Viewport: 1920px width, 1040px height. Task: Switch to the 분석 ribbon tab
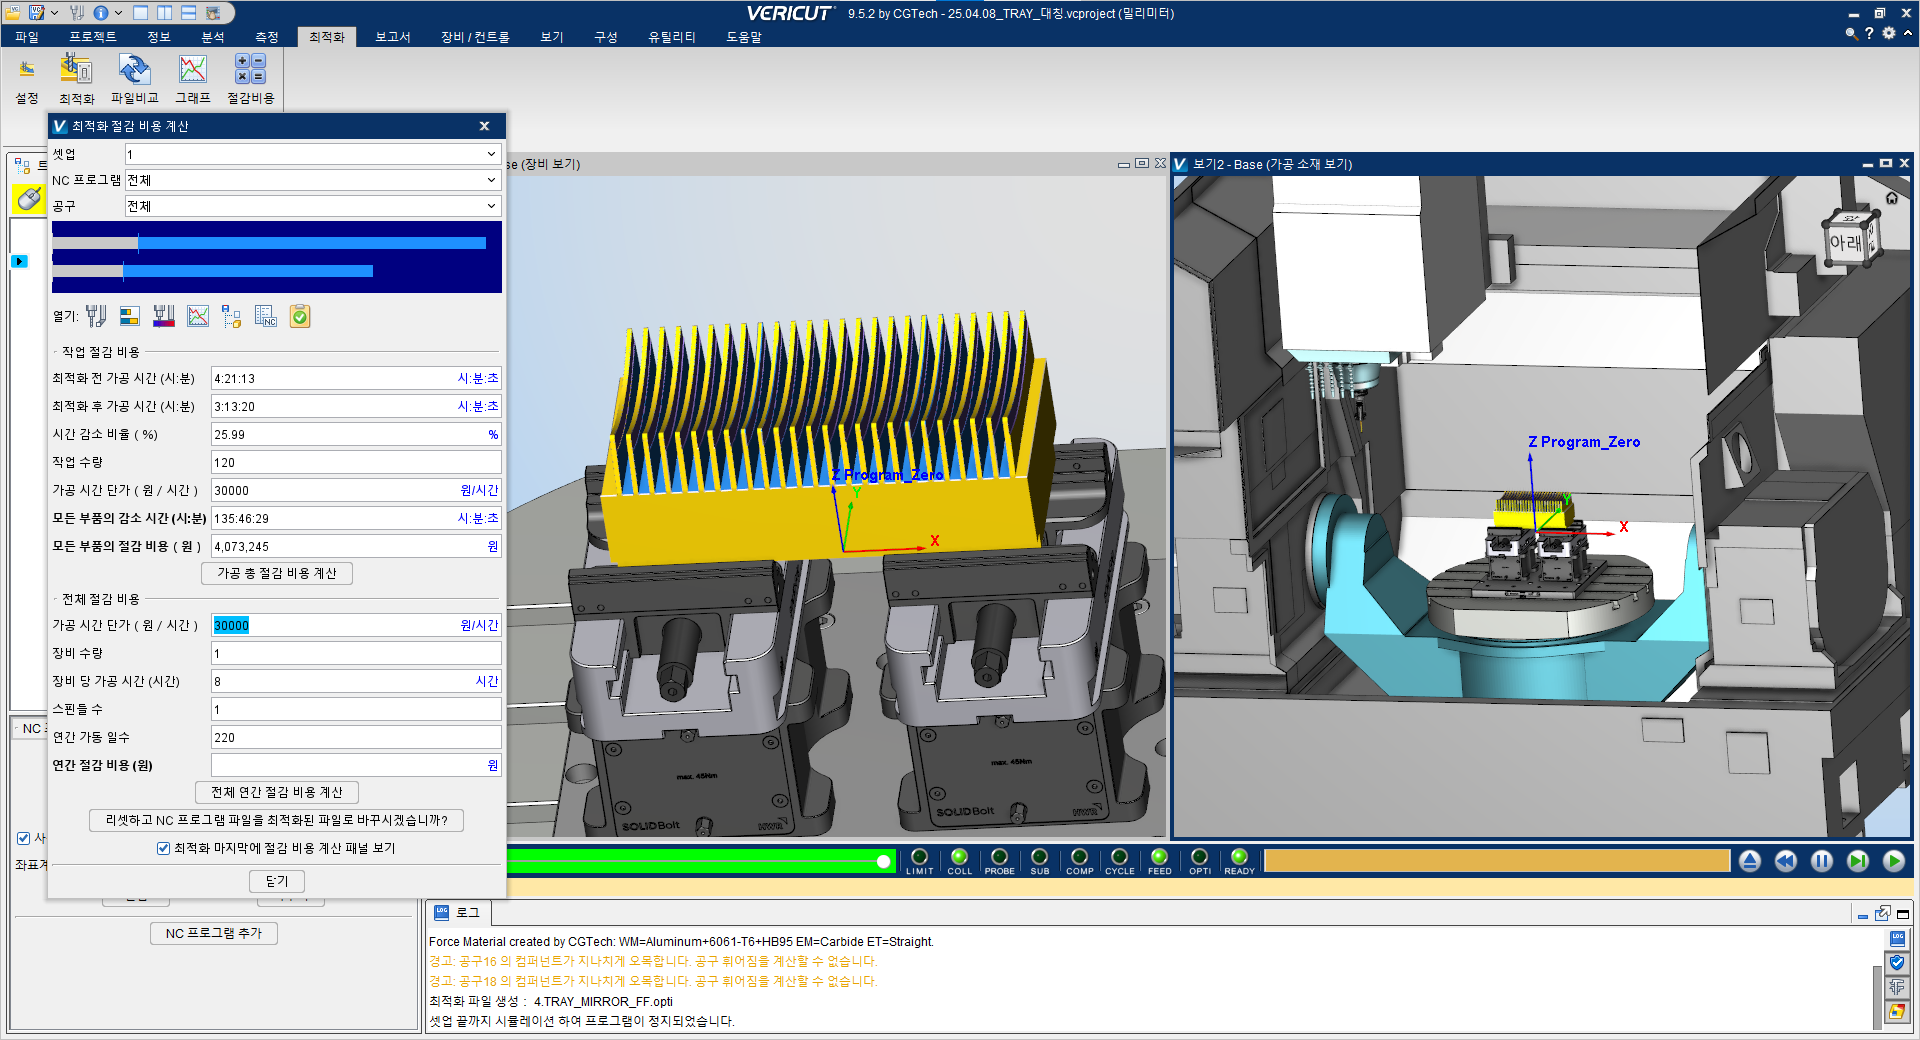[213, 37]
